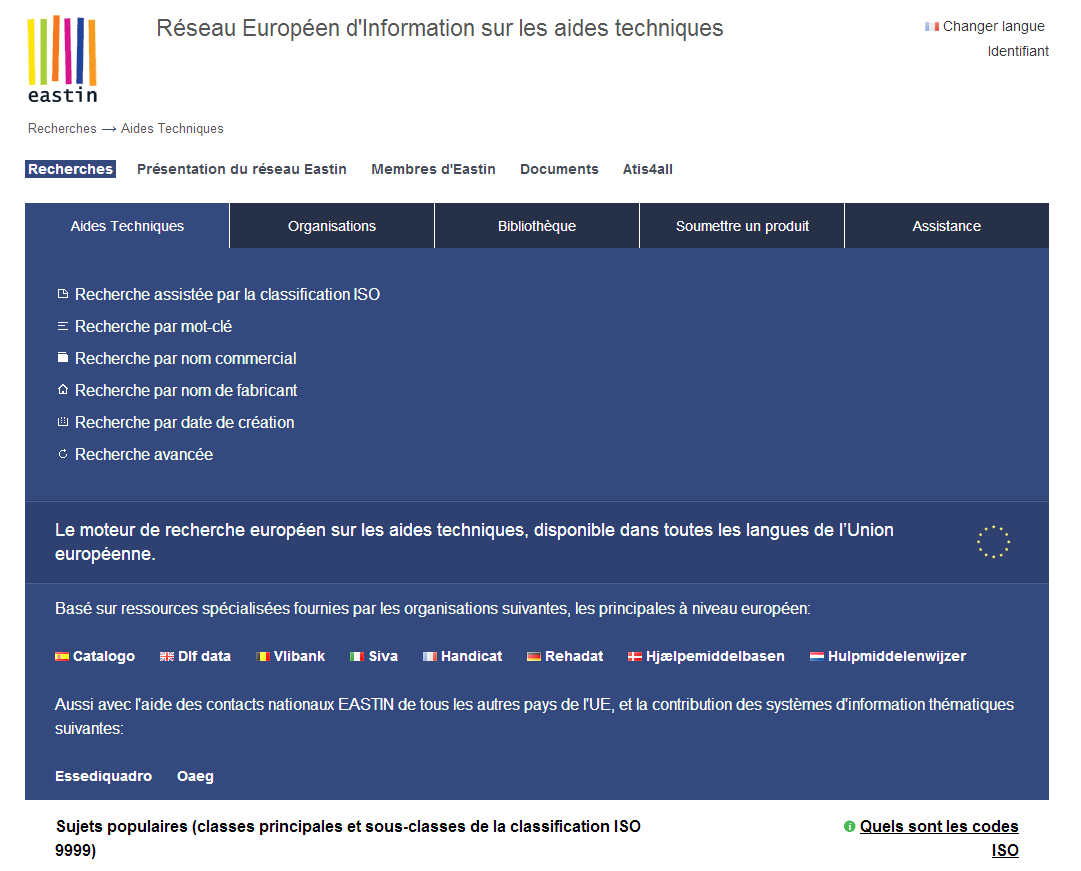Click the green info icon near ISO codes
The width and height of the screenshot is (1081, 871).
849,827
